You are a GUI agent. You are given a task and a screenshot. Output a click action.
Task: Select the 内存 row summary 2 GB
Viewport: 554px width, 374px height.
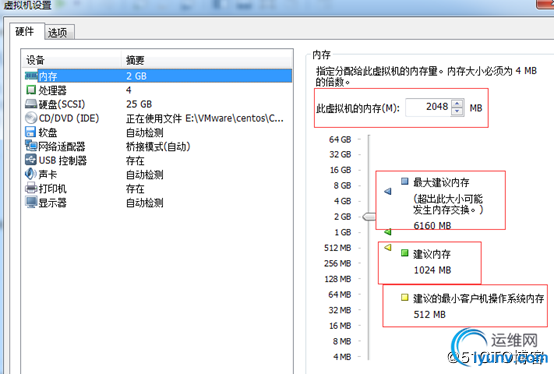136,76
